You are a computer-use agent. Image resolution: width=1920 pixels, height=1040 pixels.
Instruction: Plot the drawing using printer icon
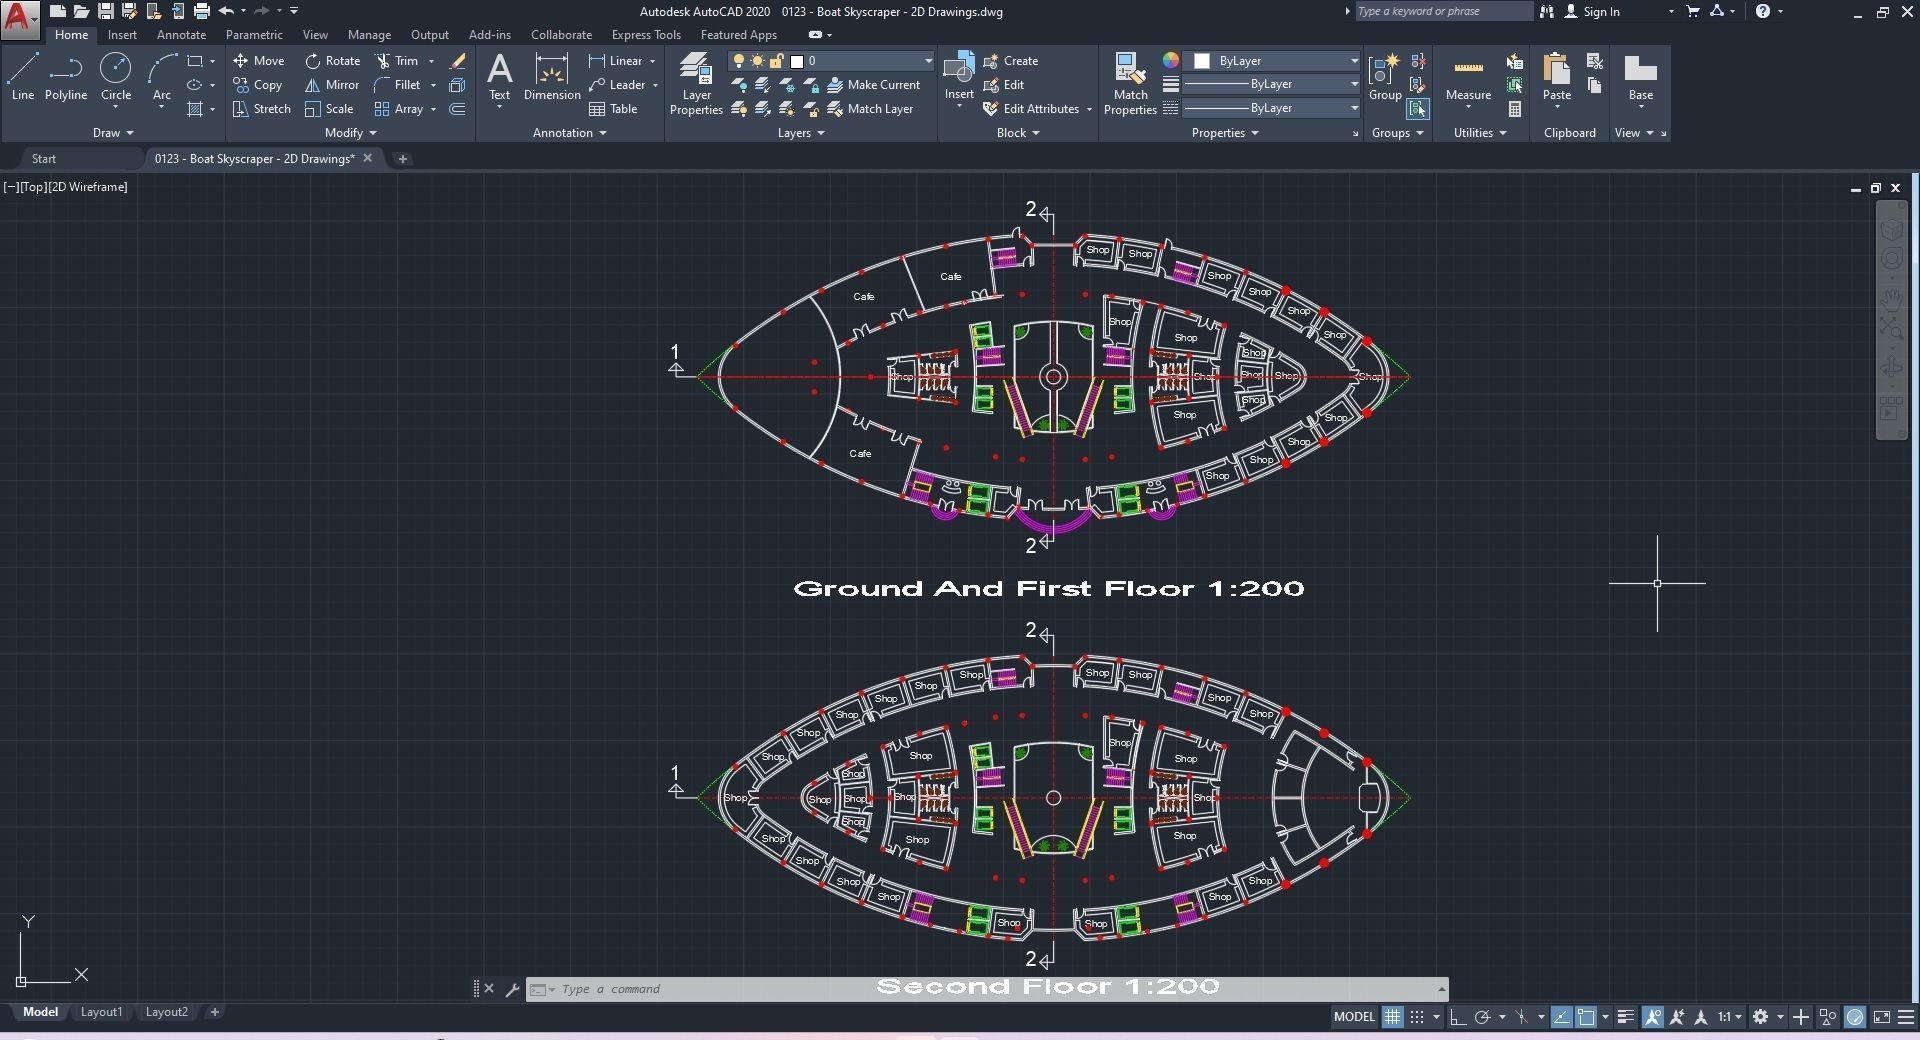click(201, 11)
